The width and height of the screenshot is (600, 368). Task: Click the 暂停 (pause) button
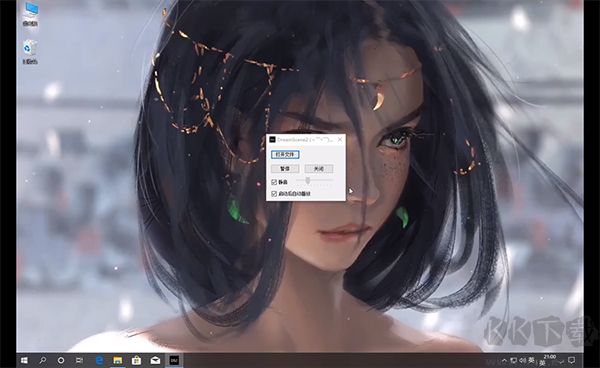coord(285,169)
